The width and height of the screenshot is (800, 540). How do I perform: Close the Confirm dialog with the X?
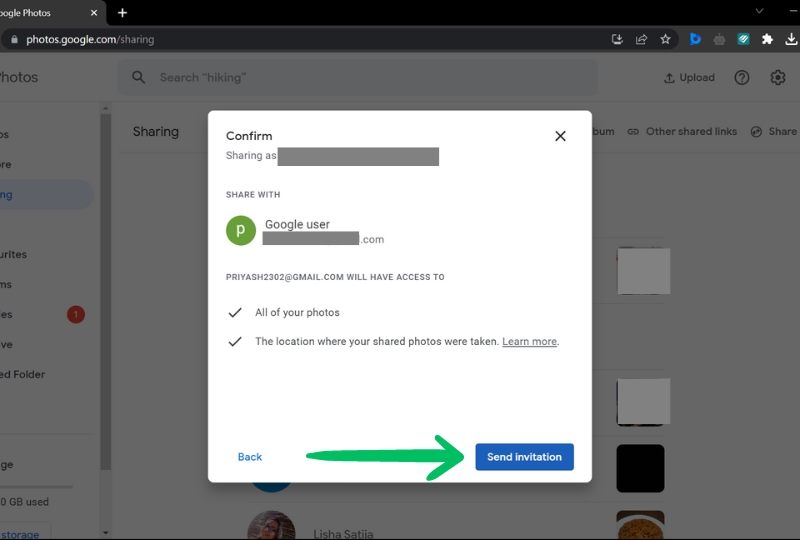[x=560, y=136]
